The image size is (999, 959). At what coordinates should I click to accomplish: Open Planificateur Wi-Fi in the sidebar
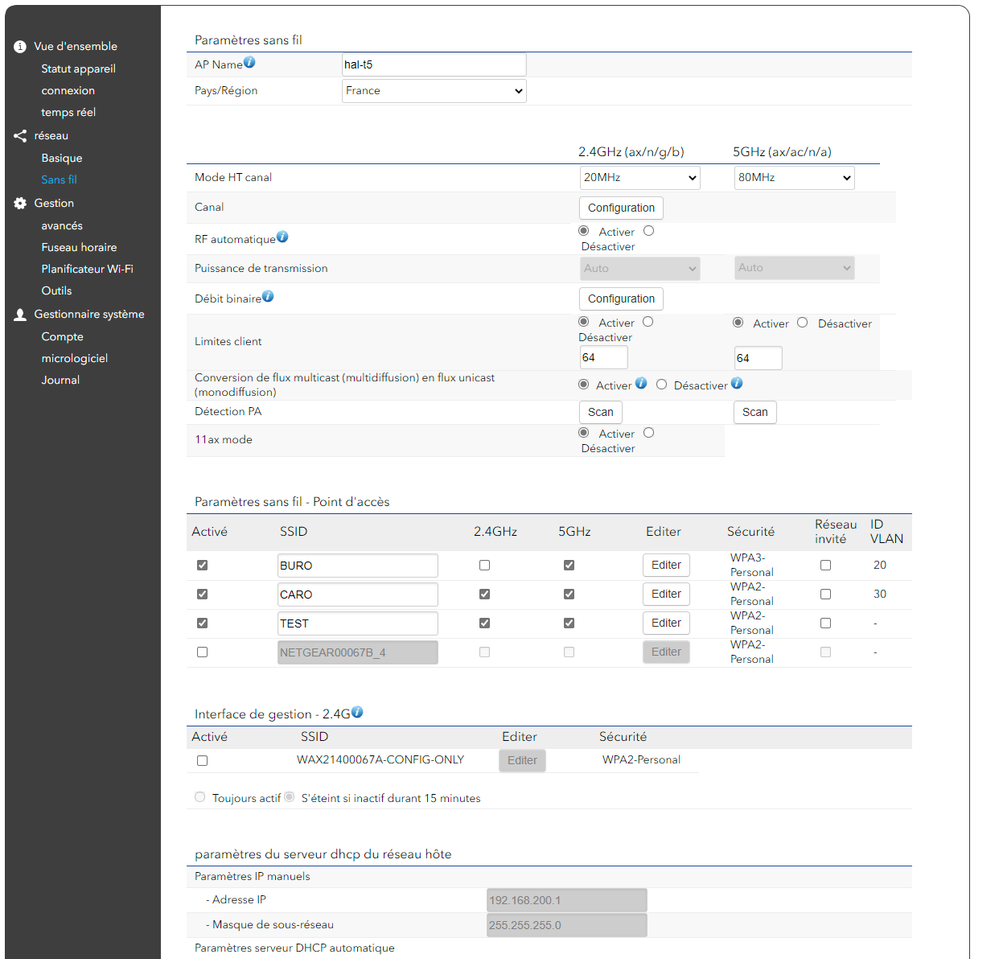tap(87, 269)
